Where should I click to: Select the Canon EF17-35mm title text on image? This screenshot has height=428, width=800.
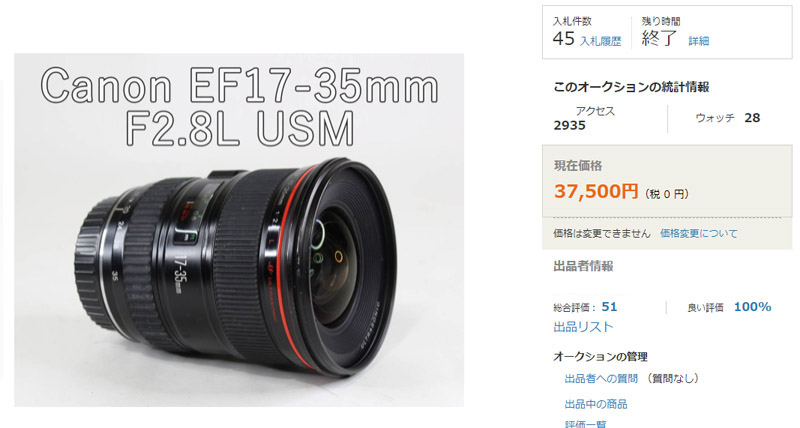(x=239, y=87)
